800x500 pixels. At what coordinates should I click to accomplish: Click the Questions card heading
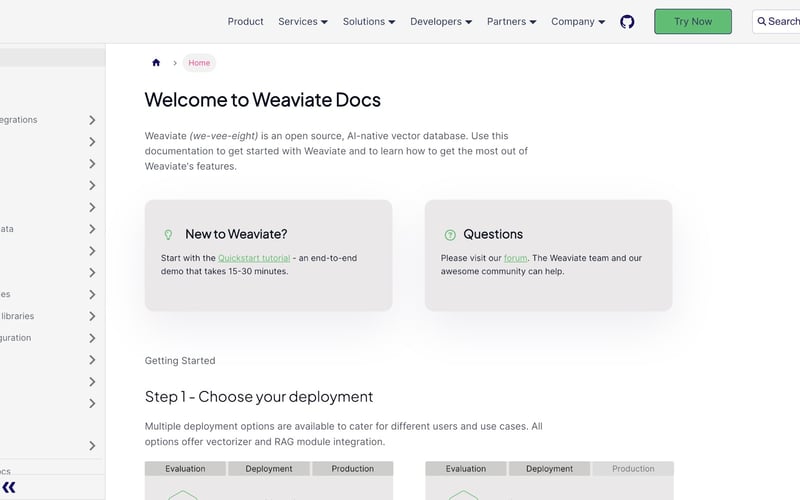pyautogui.click(x=493, y=234)
